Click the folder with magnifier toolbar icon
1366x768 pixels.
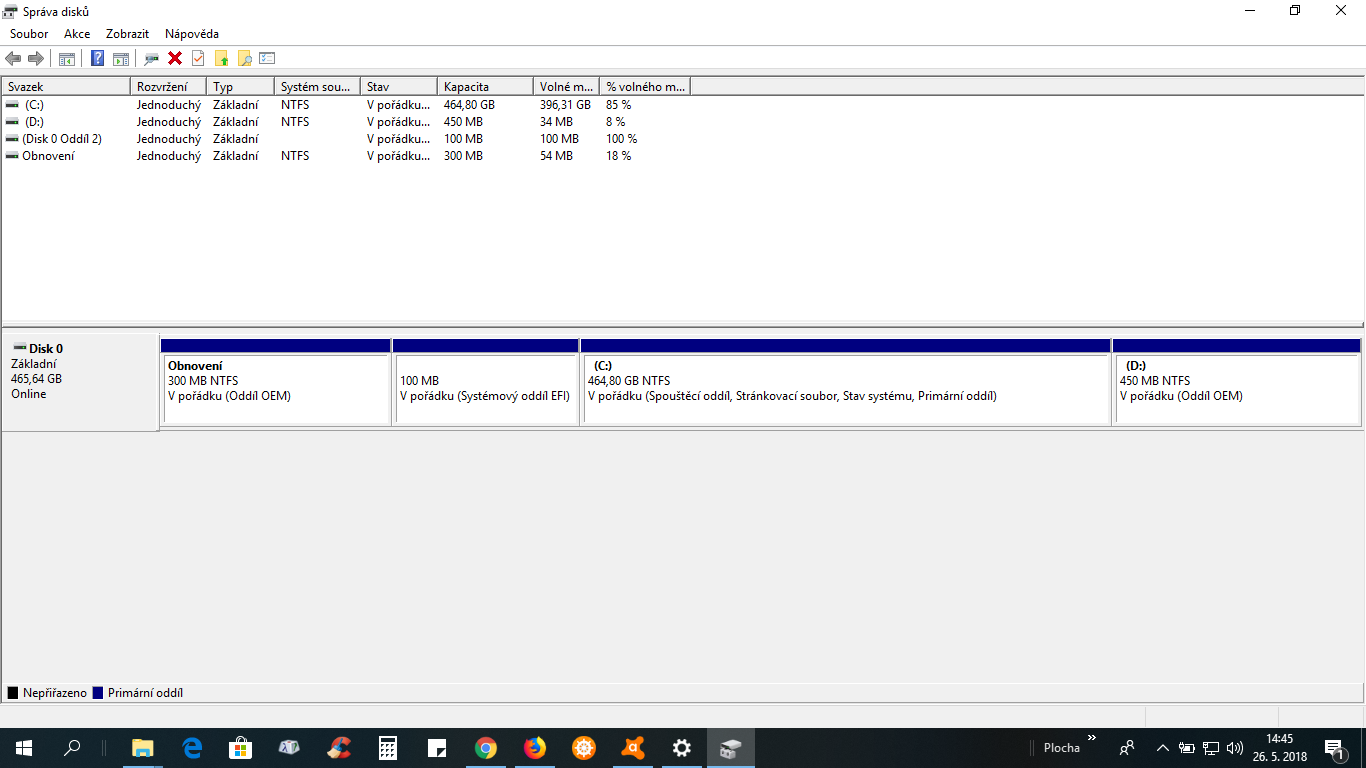pyautogui.click(x=244, y=58)
